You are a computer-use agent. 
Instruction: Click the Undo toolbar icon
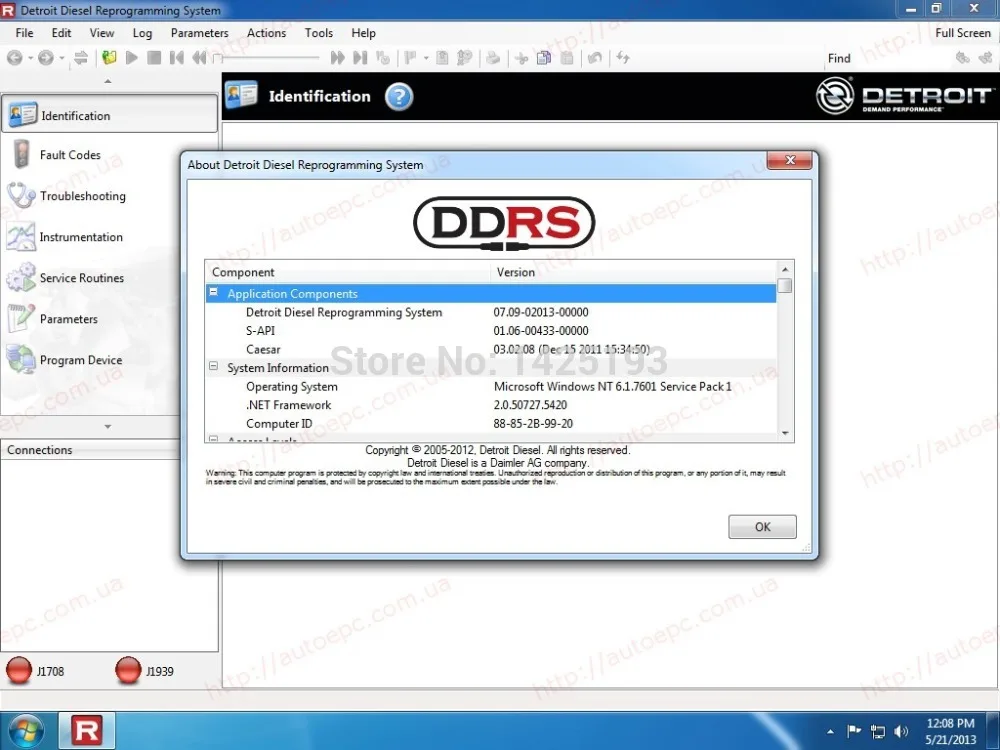click(594, 58)
